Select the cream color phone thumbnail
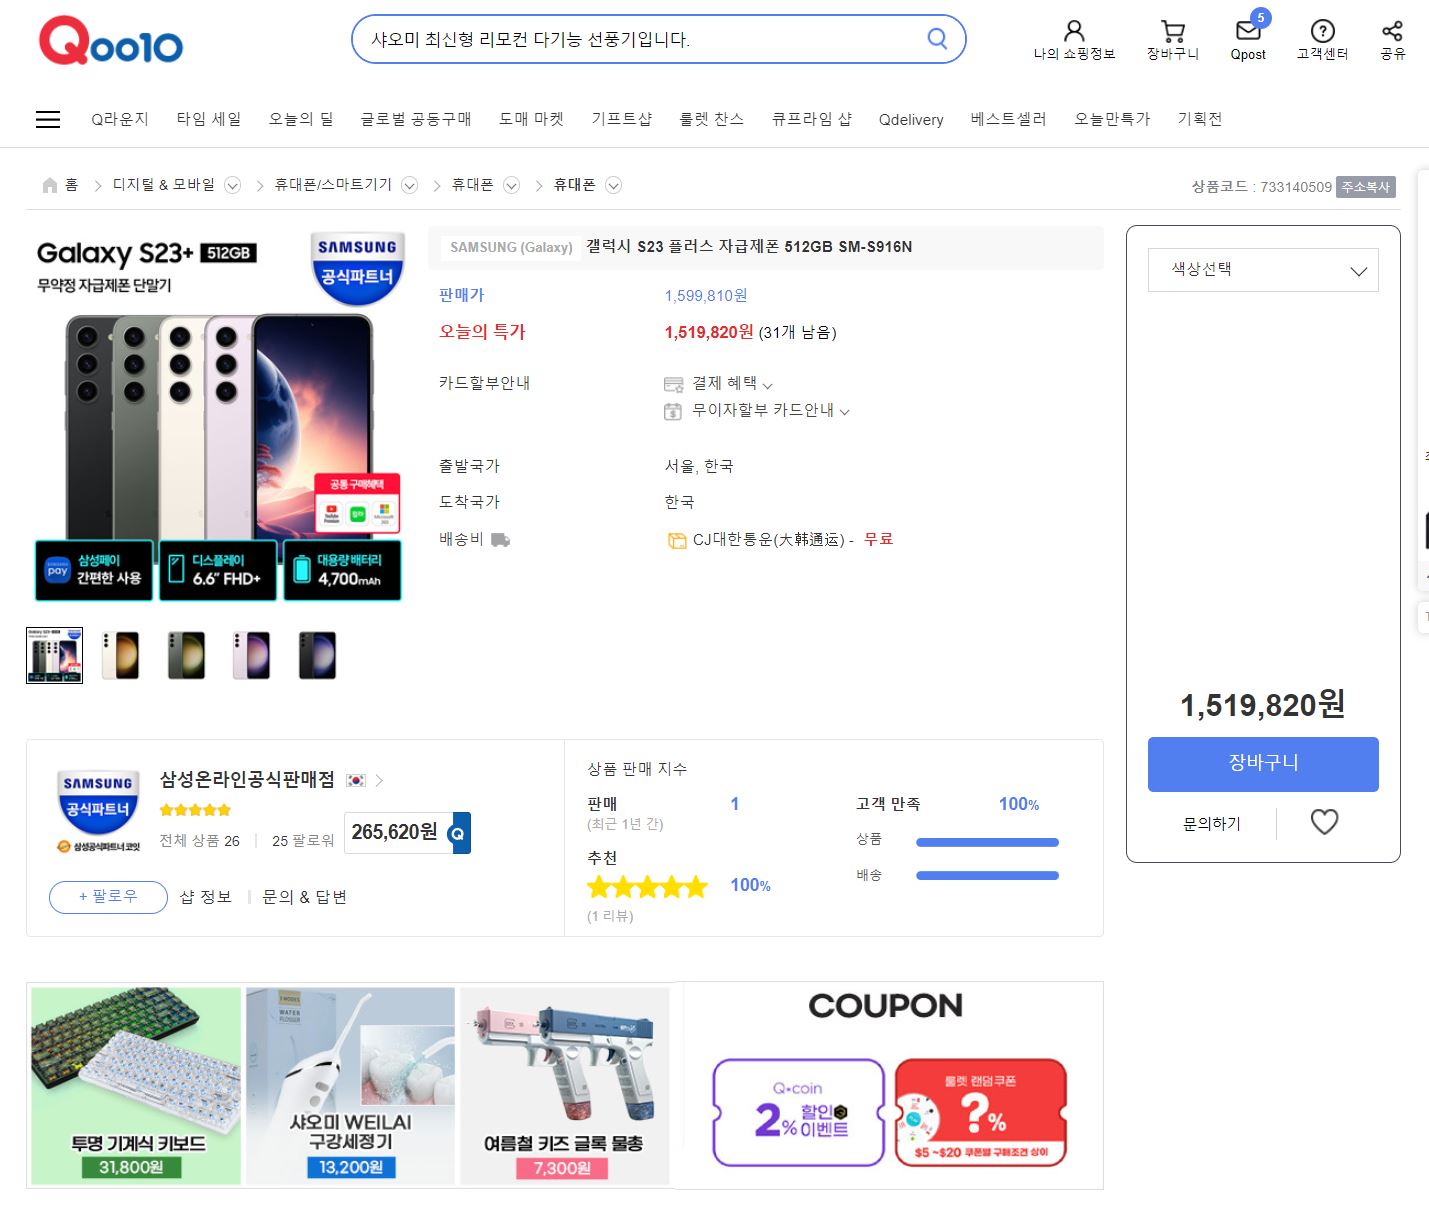The height and width of the screenshot is (1205, 1429). [120, 655]
